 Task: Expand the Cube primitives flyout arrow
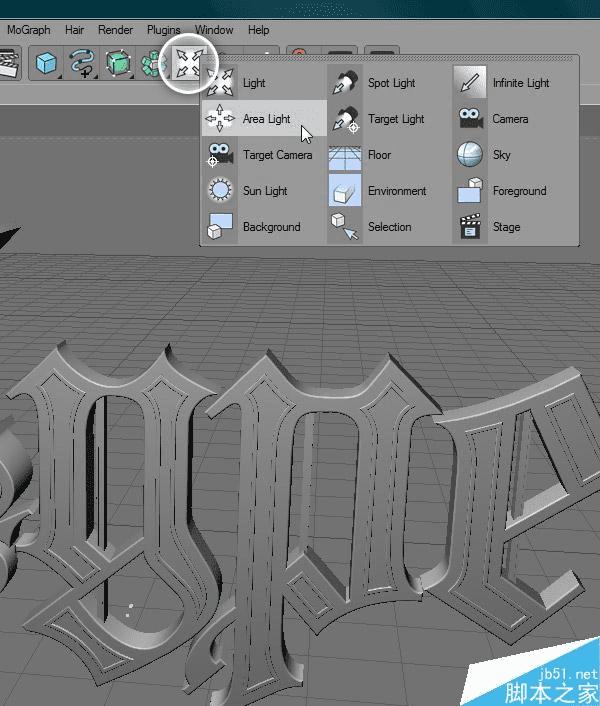point(59,77)
